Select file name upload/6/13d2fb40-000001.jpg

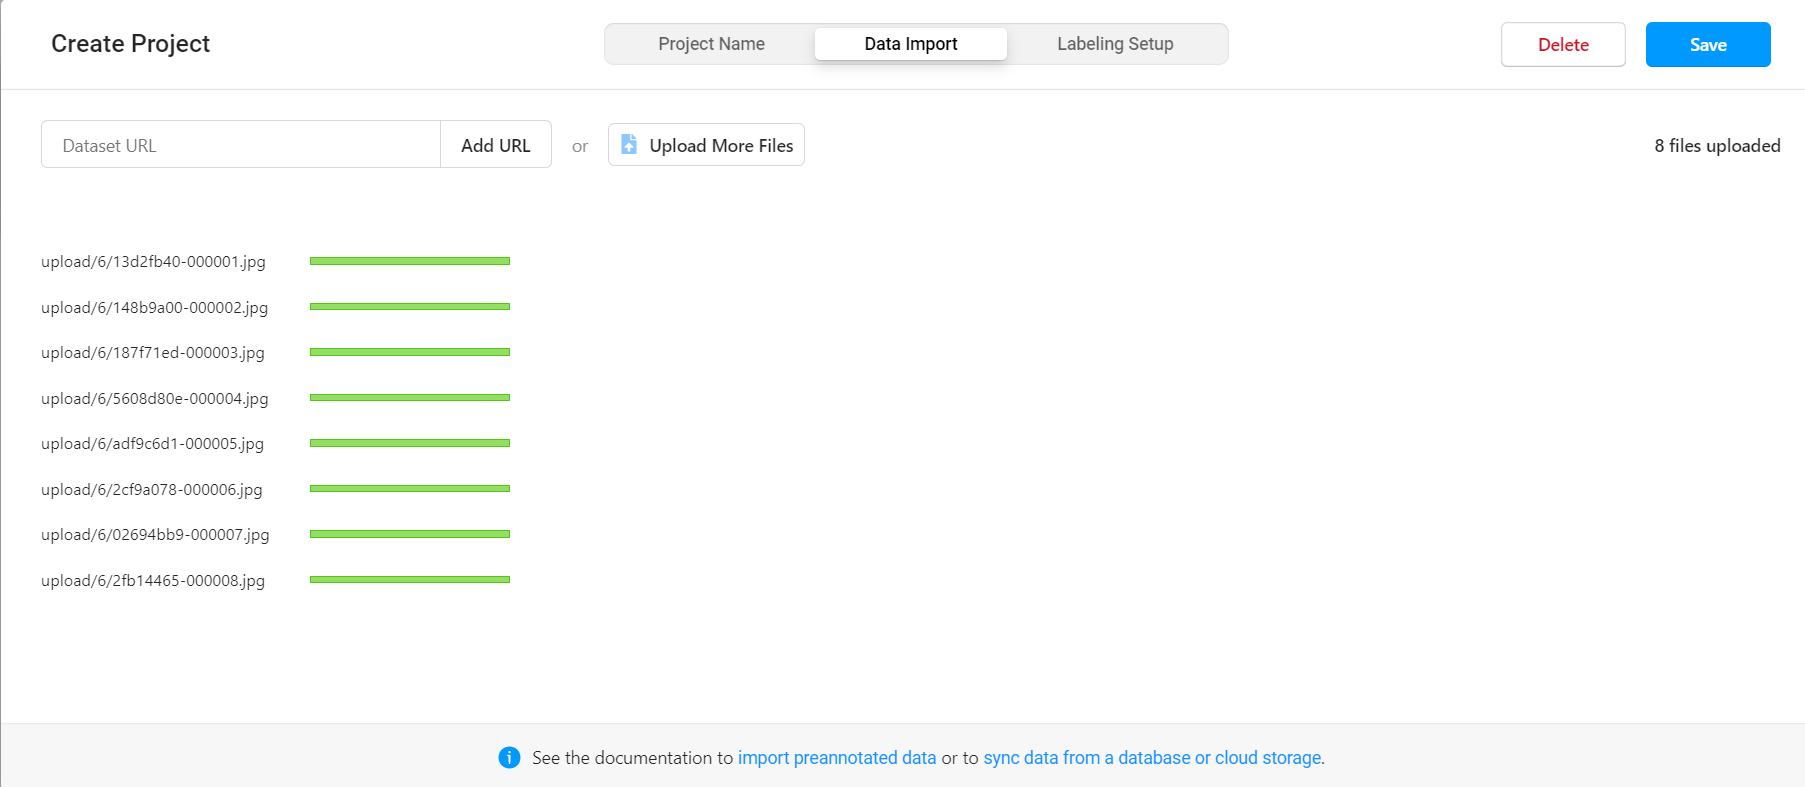(153, 262)
